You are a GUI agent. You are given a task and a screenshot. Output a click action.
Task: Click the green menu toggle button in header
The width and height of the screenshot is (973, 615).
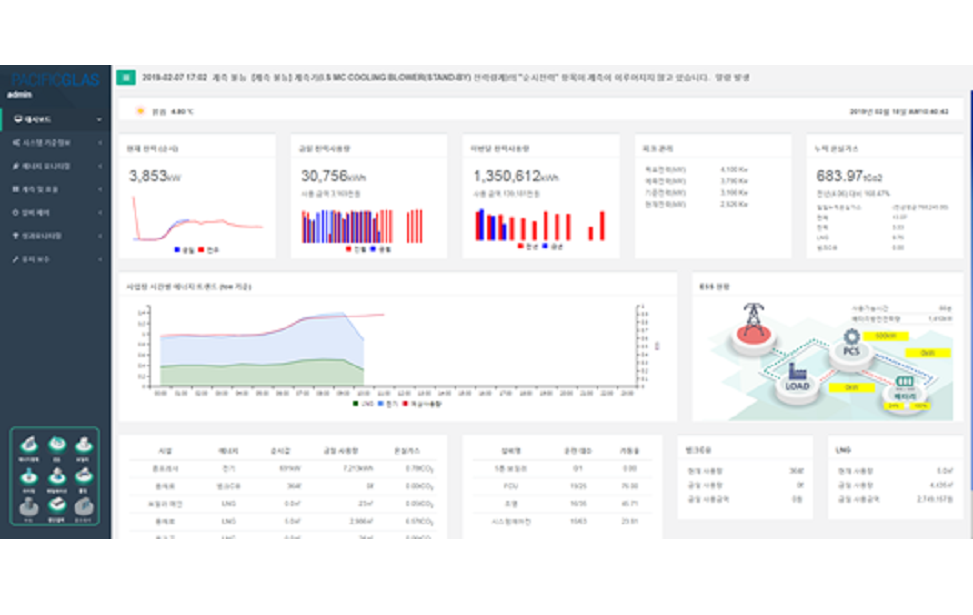tap(126, 77)
